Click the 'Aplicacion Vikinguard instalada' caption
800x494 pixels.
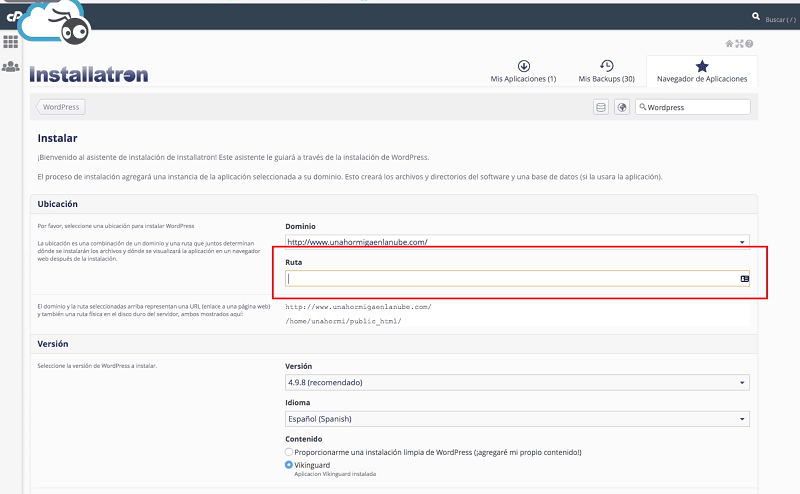point(335,474)
